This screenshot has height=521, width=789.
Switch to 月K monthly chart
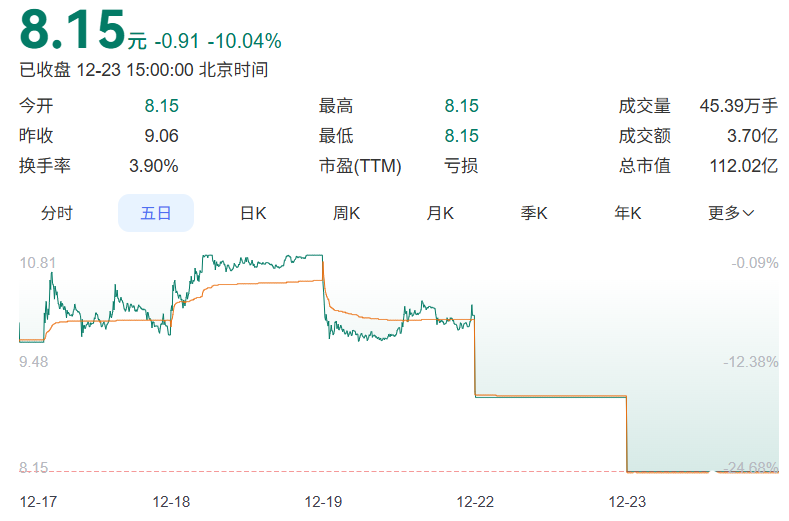[440, 213]
